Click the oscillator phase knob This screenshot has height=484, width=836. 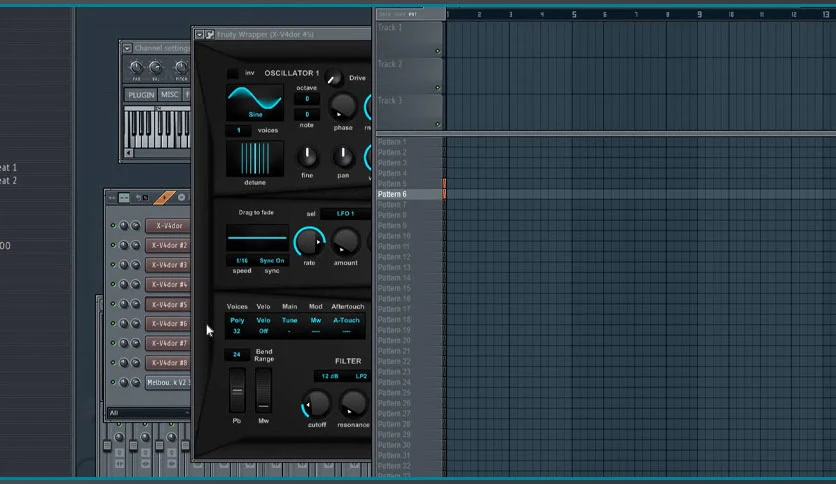point(343,107)
